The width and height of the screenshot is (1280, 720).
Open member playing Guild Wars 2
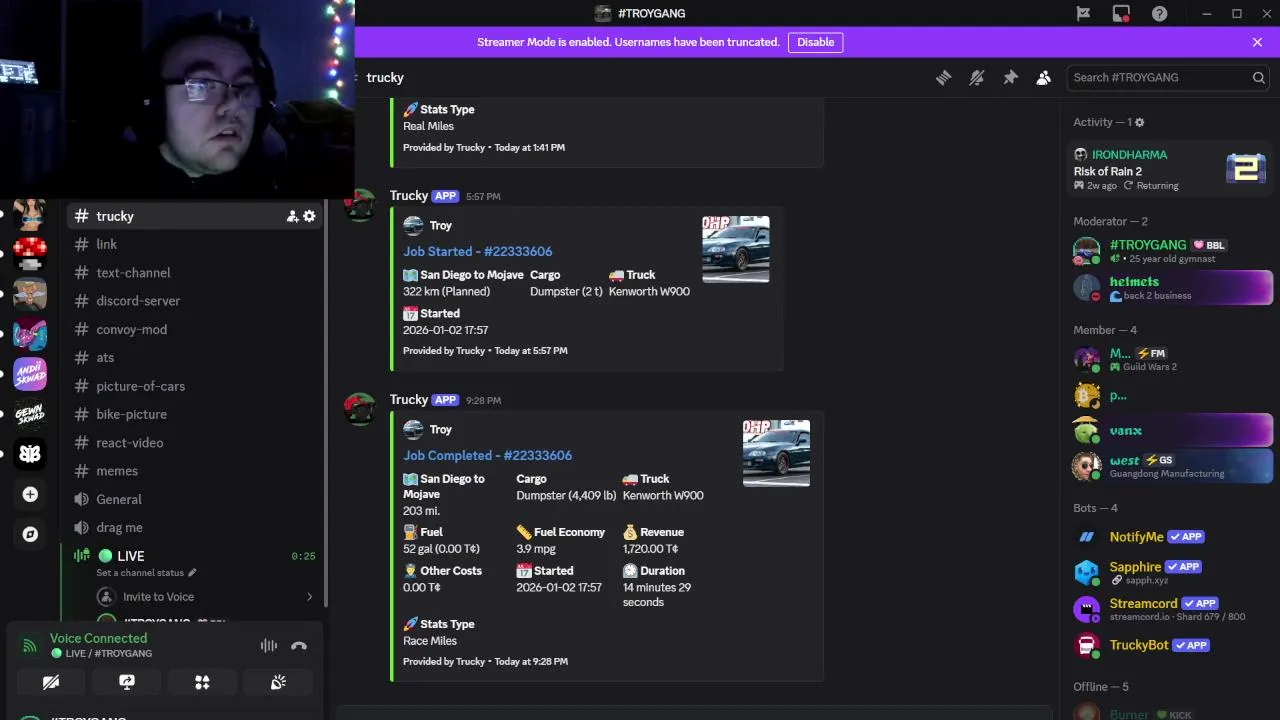(1170, 359)
